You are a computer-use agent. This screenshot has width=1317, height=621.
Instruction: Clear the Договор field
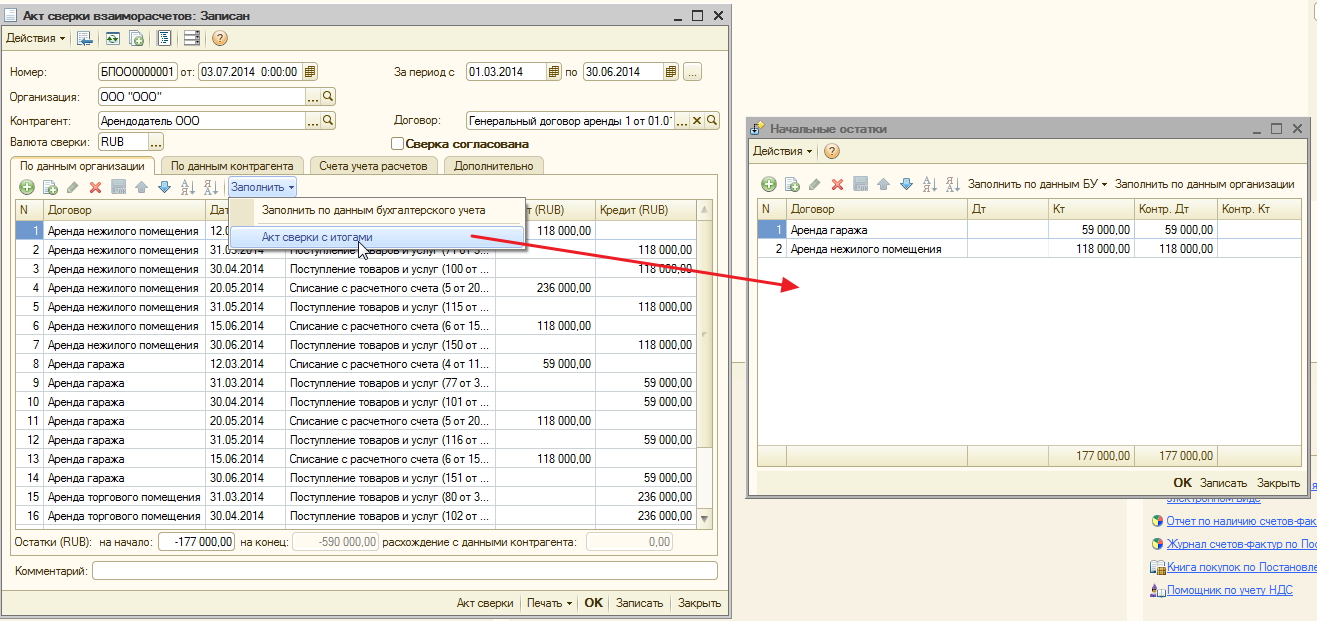pyautogui.click(x=698, y=120)
